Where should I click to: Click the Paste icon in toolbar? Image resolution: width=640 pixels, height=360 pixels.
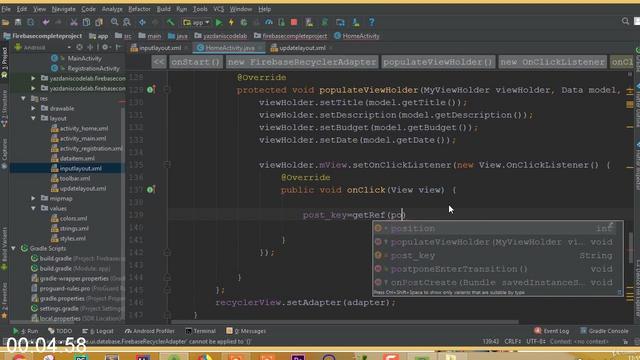point(99,22)
